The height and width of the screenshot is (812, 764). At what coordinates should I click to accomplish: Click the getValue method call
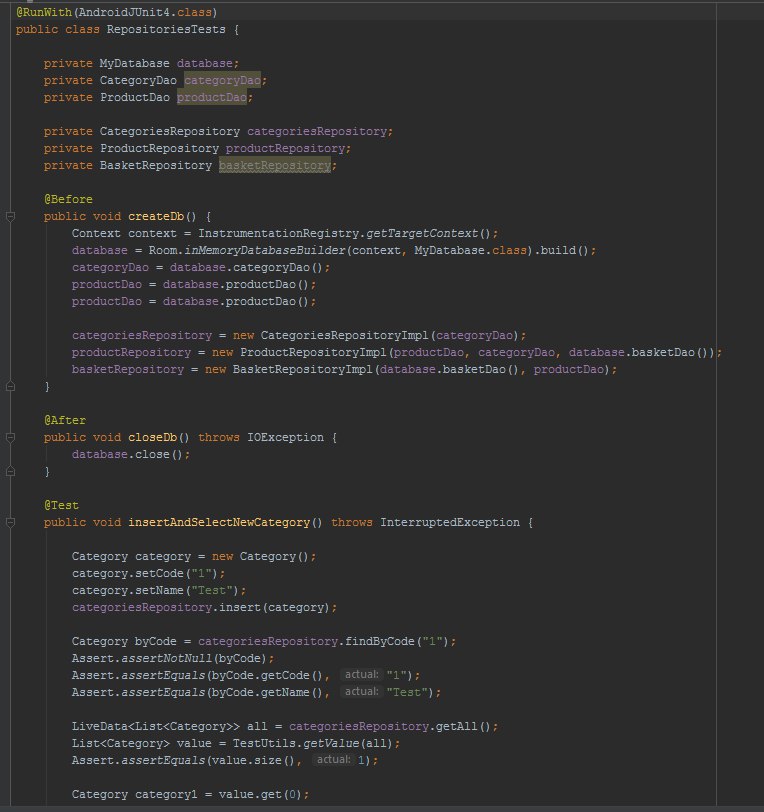click(330, 744)
